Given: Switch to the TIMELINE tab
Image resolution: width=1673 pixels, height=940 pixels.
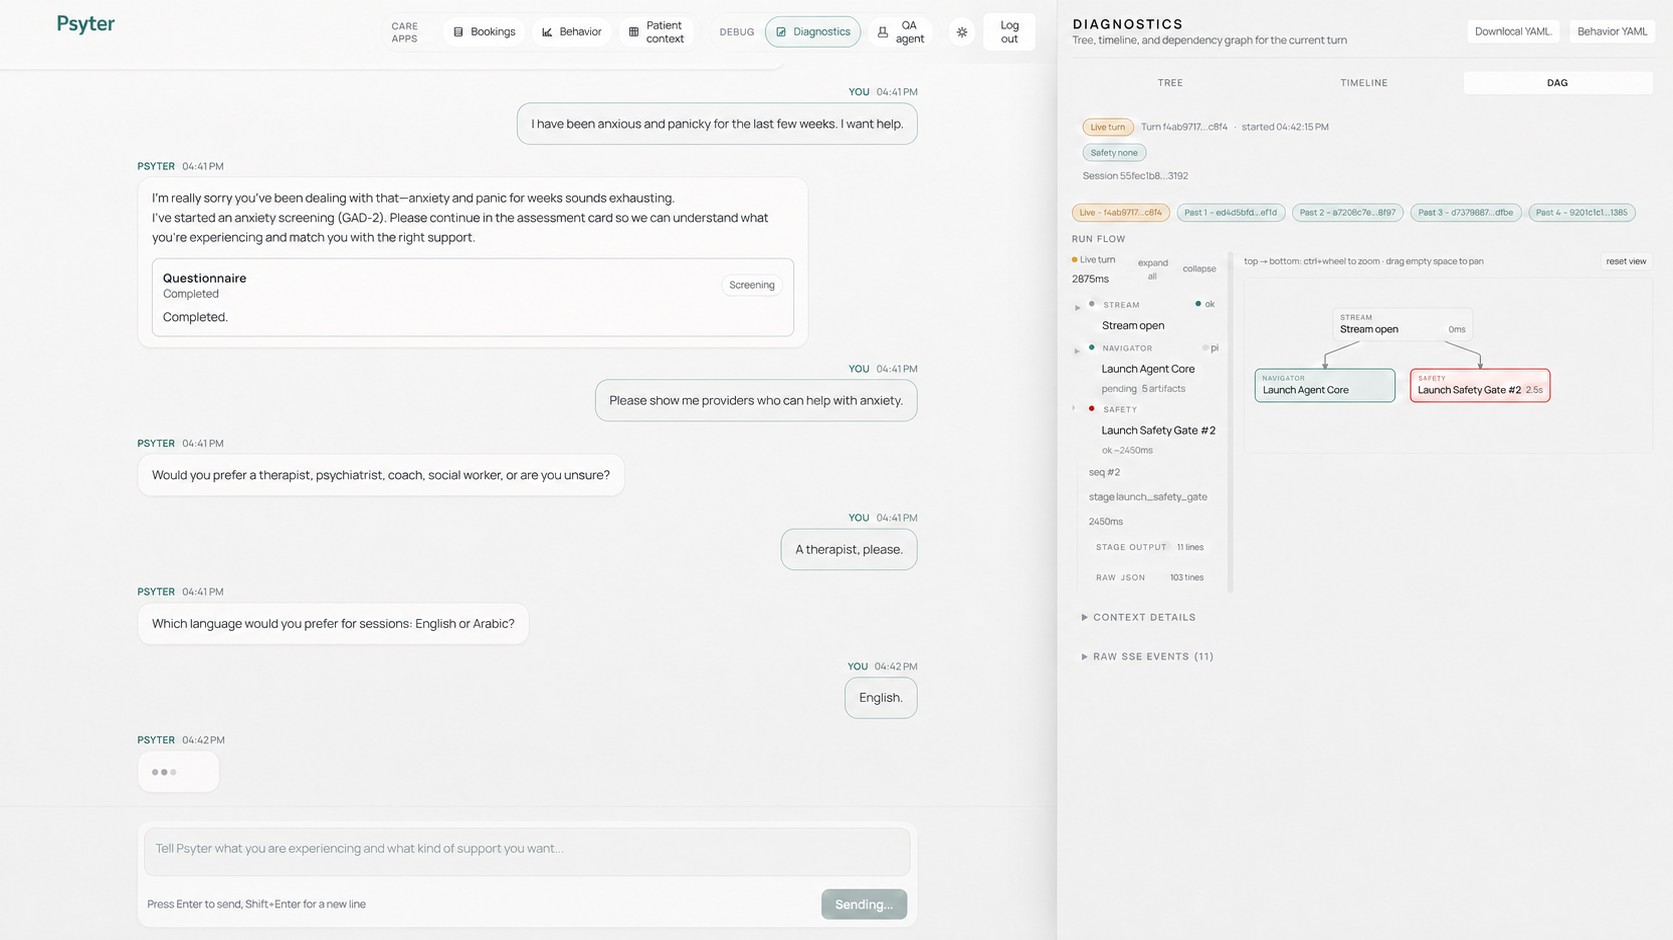Looking at the screenshot, I should 1364,83.
